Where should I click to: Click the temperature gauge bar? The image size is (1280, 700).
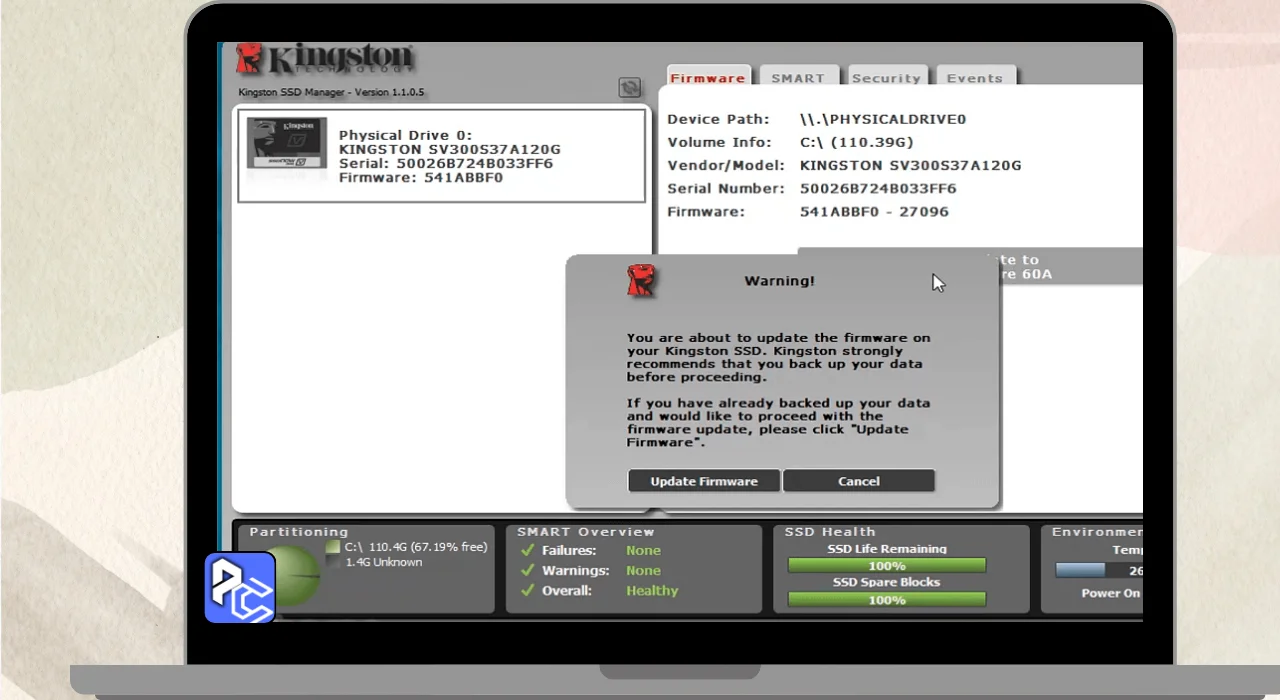(1099, 570)
